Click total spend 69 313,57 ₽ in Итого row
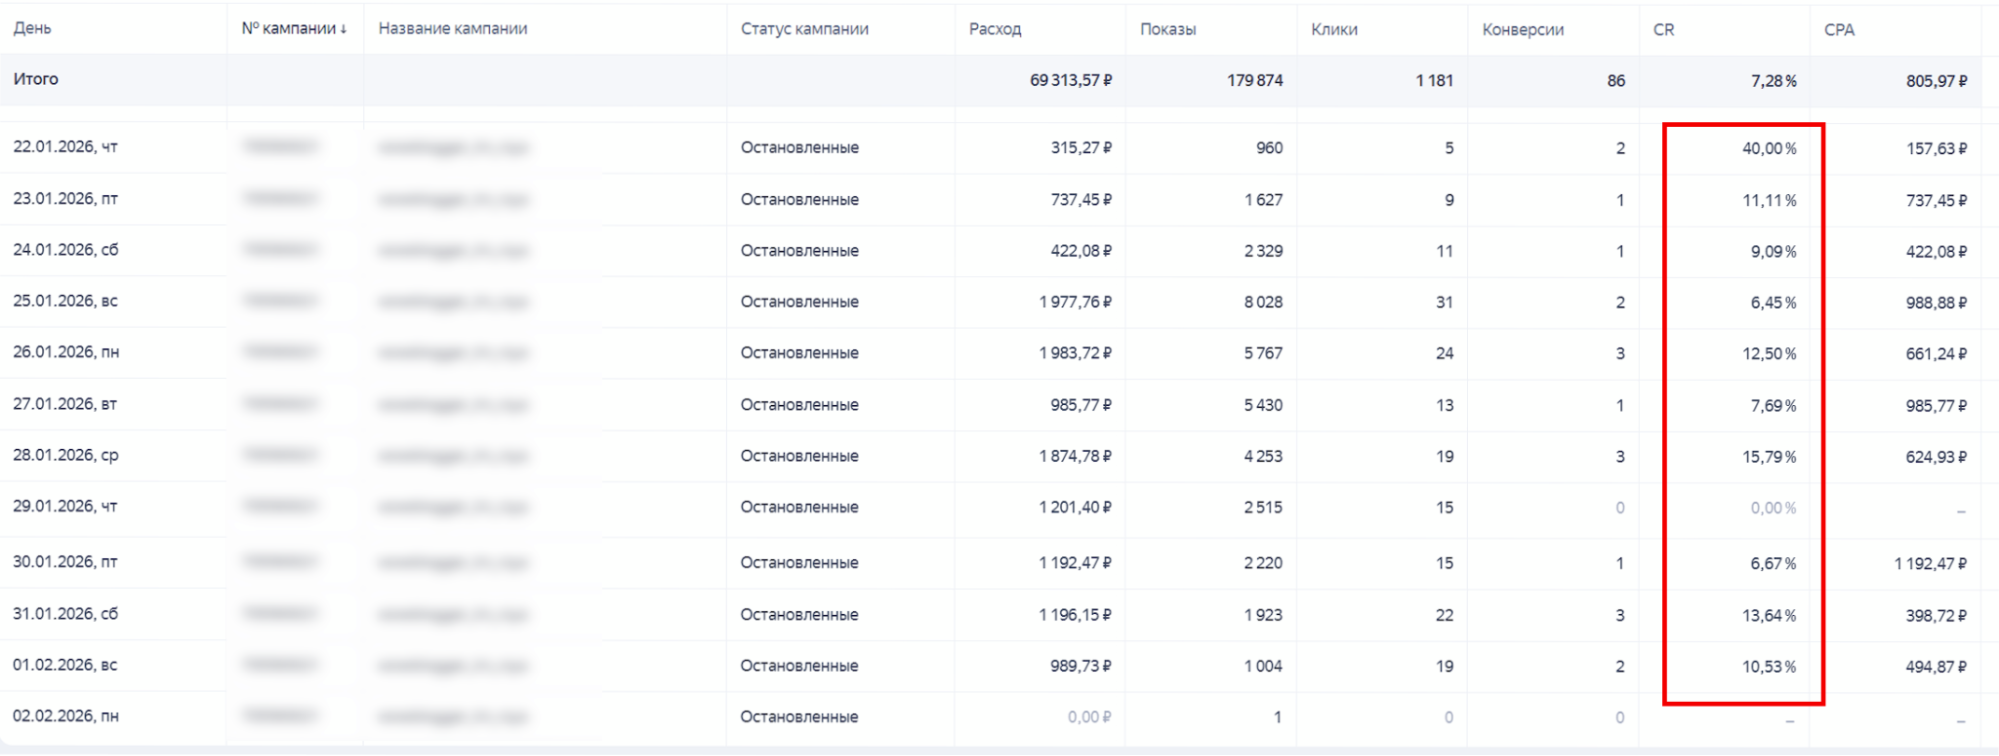1999x756 pixels. tap(1070, 80)
